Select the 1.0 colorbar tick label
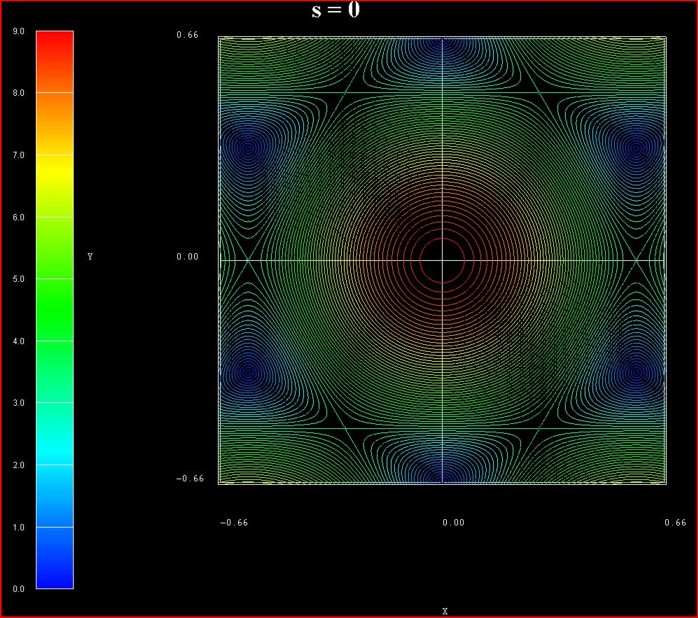This screenshot has height=618, width=698. [18, 527]
